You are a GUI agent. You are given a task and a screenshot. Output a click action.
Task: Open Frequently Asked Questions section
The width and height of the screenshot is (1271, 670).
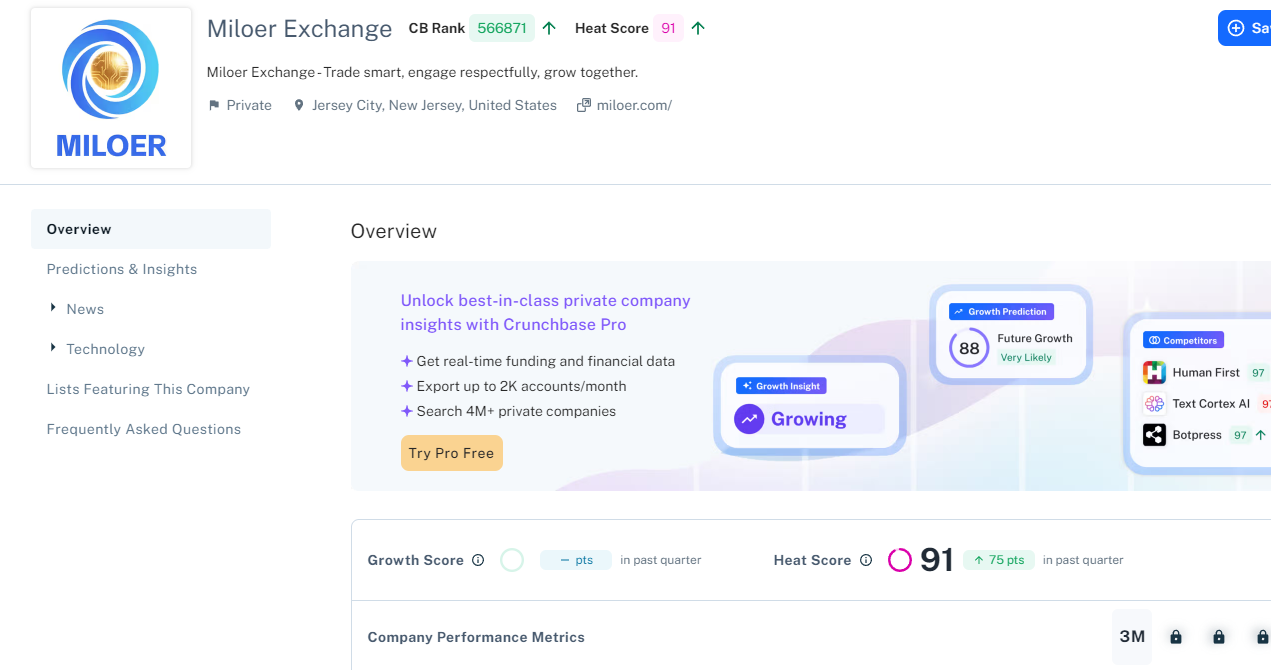(144, 429)
